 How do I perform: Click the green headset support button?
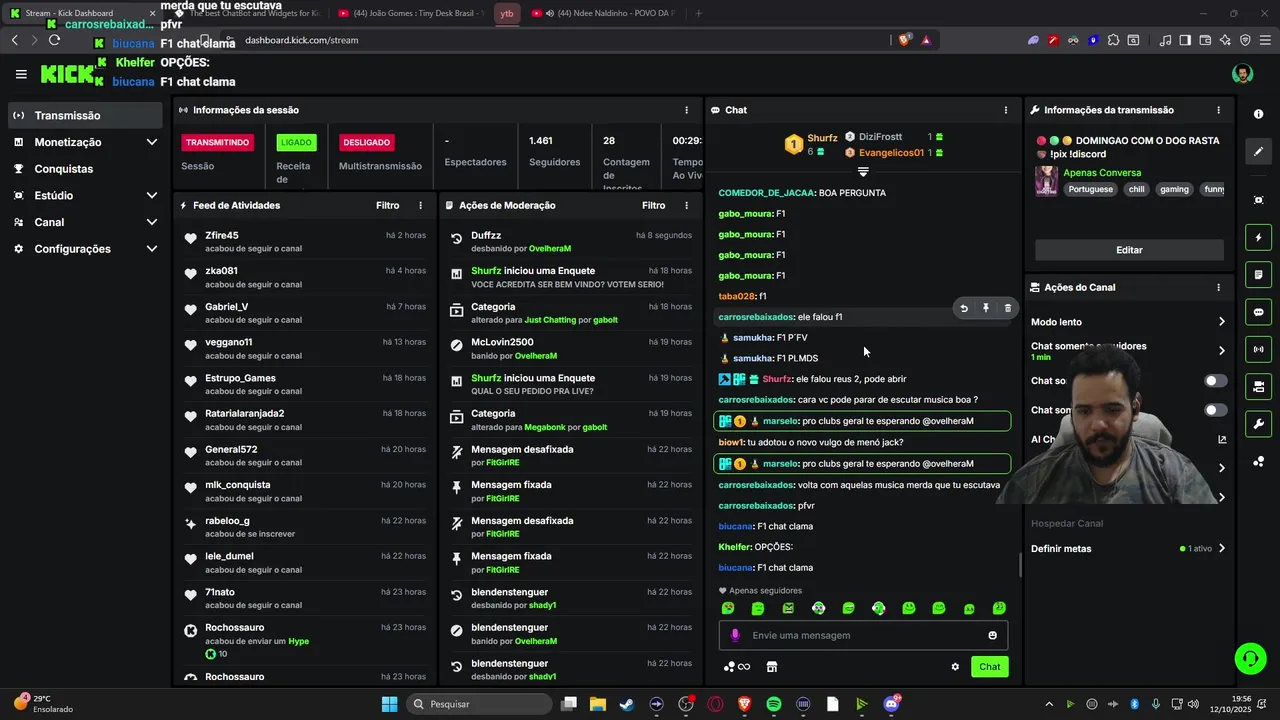pos(1250,658)
